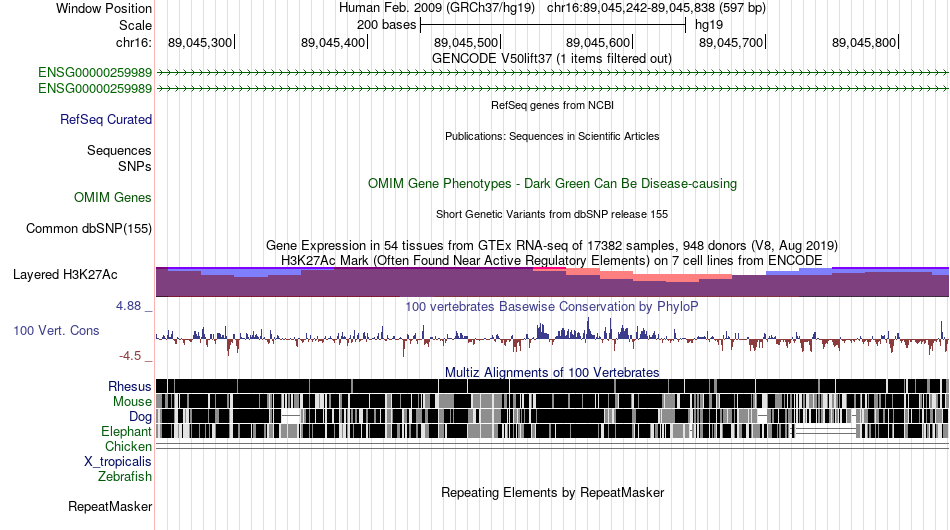Open the RepeatMasker track label
This screenshot has height=530, width=950.
pyautogui.click(x=110, y=506)
